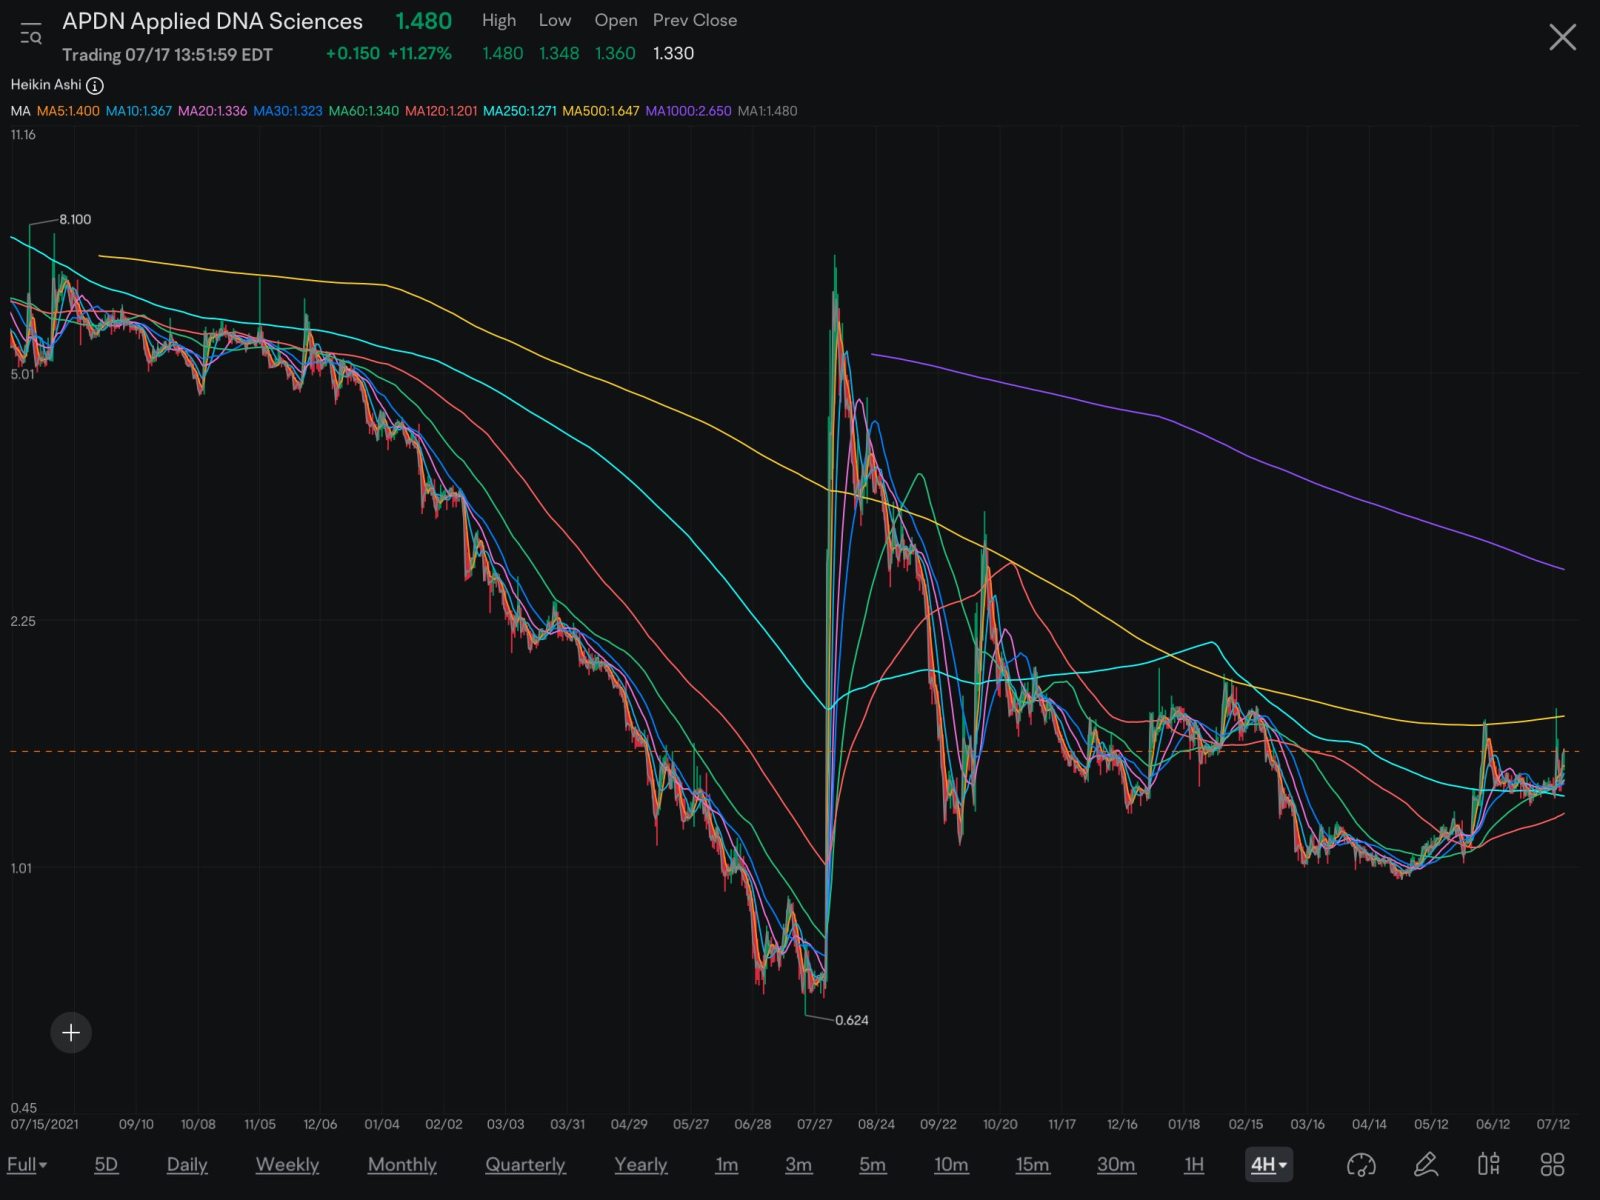Click the Prev Close value 1.330
Image resolution: width=1600 pixels, height=1200 pixels.
tap(673, 54)
